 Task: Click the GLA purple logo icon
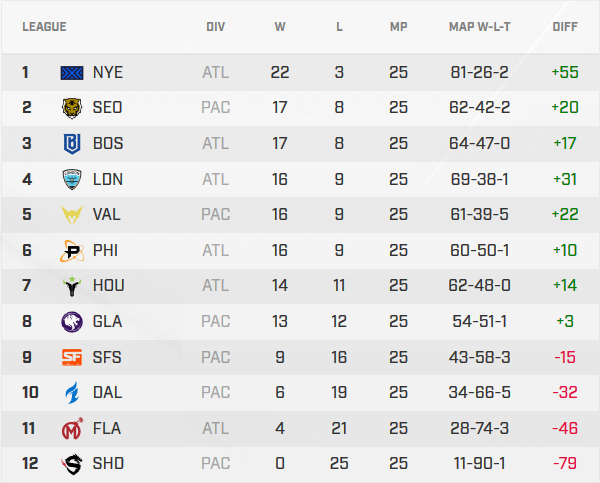pos(73,322)
